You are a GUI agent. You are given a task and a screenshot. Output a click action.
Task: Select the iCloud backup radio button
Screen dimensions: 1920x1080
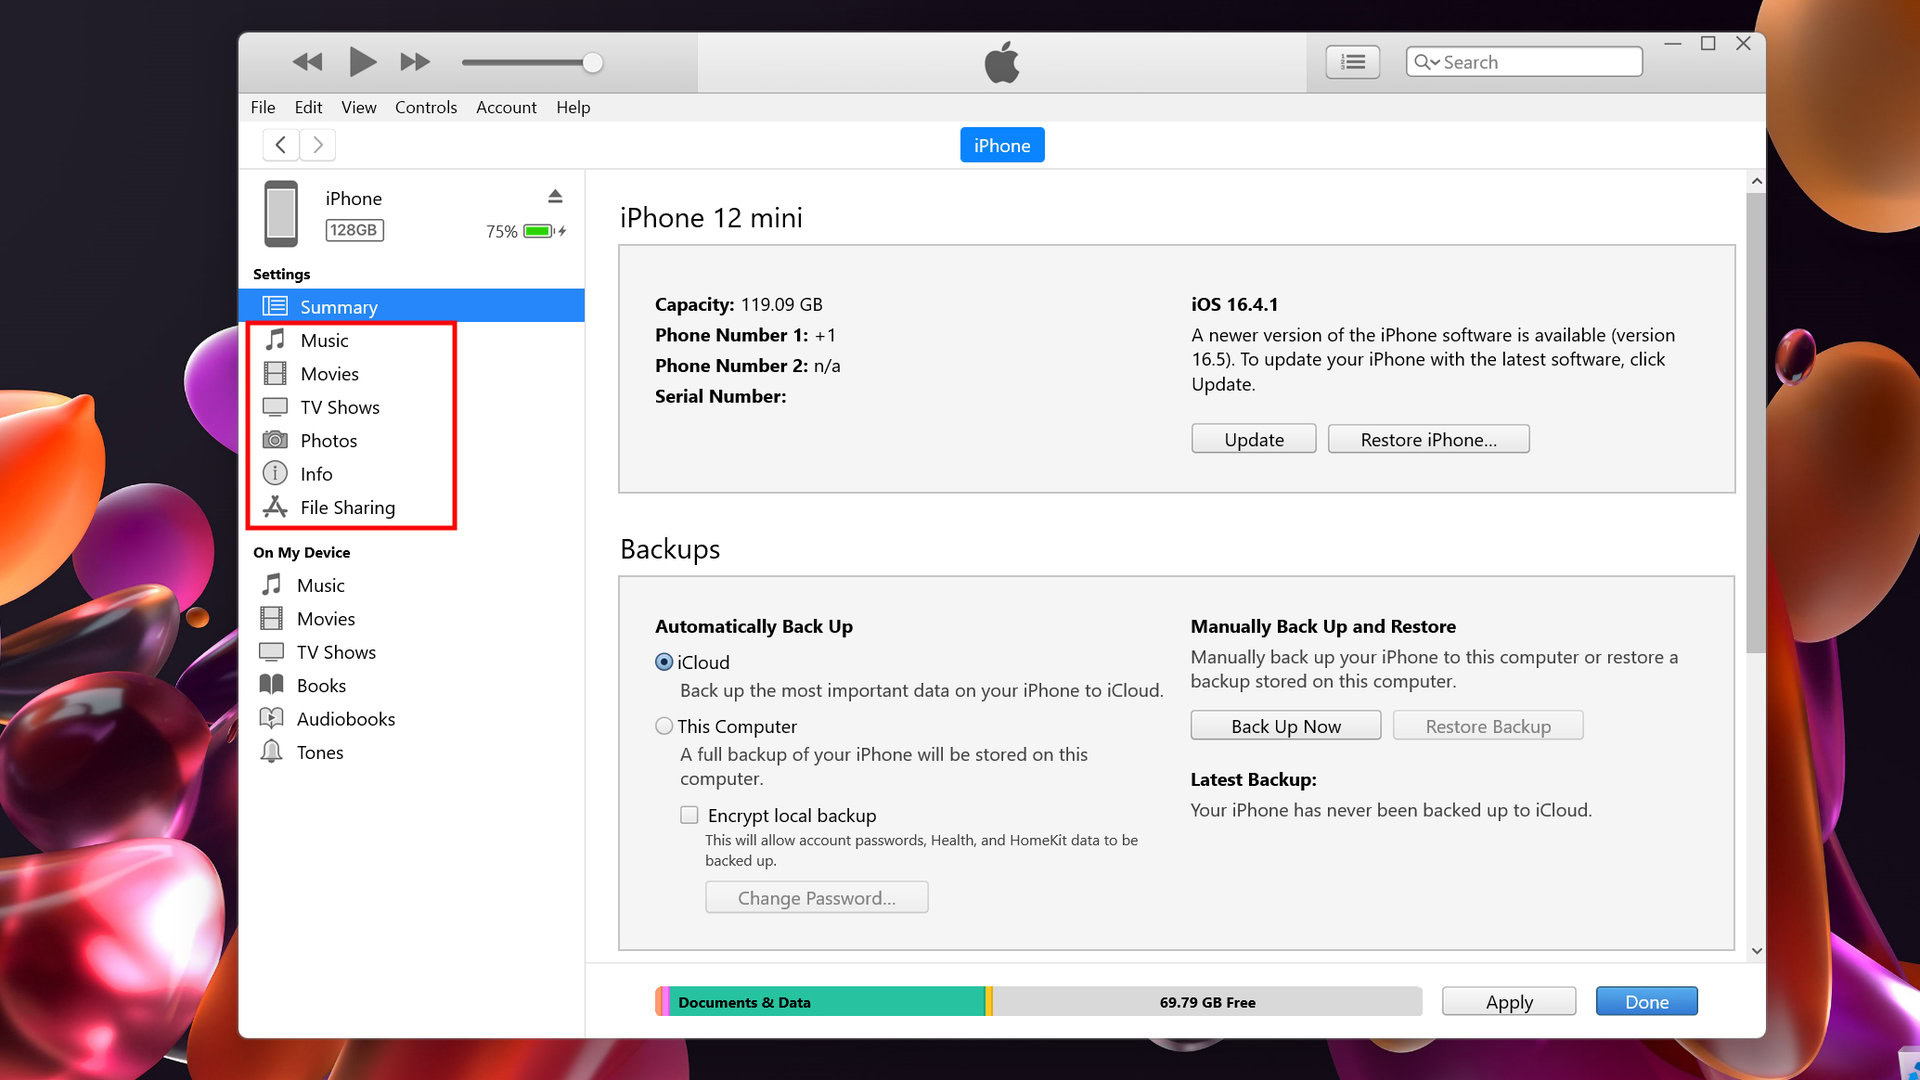point(664,662)
